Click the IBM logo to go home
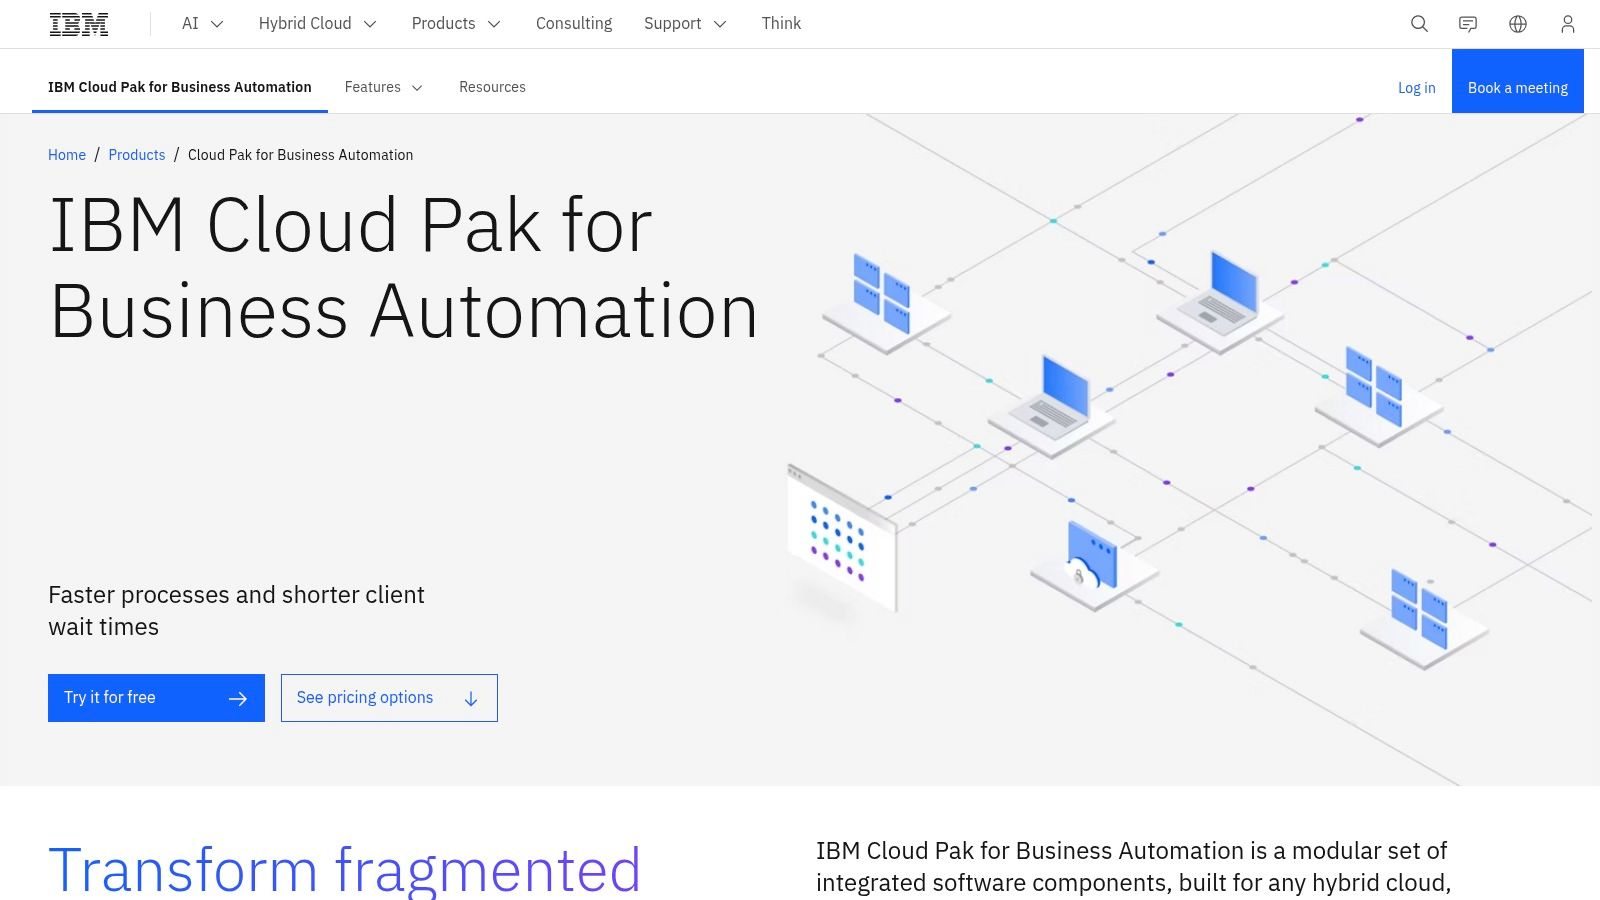The height and width of the screenshot is (900, 1600). click(78, 22)
